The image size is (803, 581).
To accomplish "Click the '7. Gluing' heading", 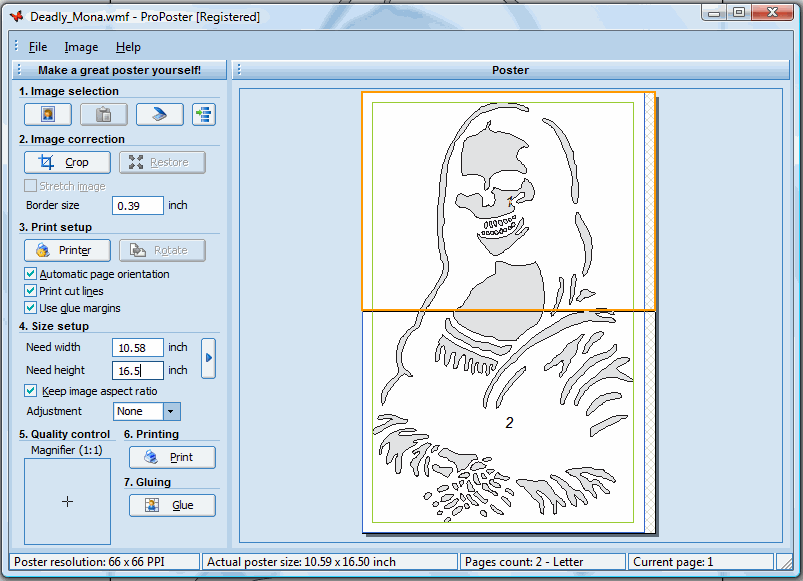I will pyautogui.click(x=147, y=482).
